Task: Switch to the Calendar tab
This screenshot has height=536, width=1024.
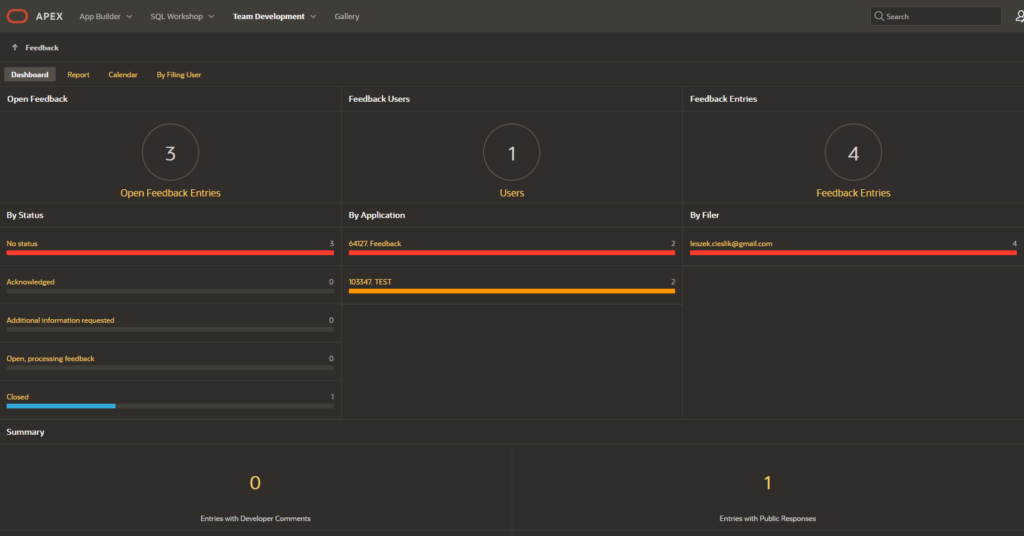Action: click(123, 74)
